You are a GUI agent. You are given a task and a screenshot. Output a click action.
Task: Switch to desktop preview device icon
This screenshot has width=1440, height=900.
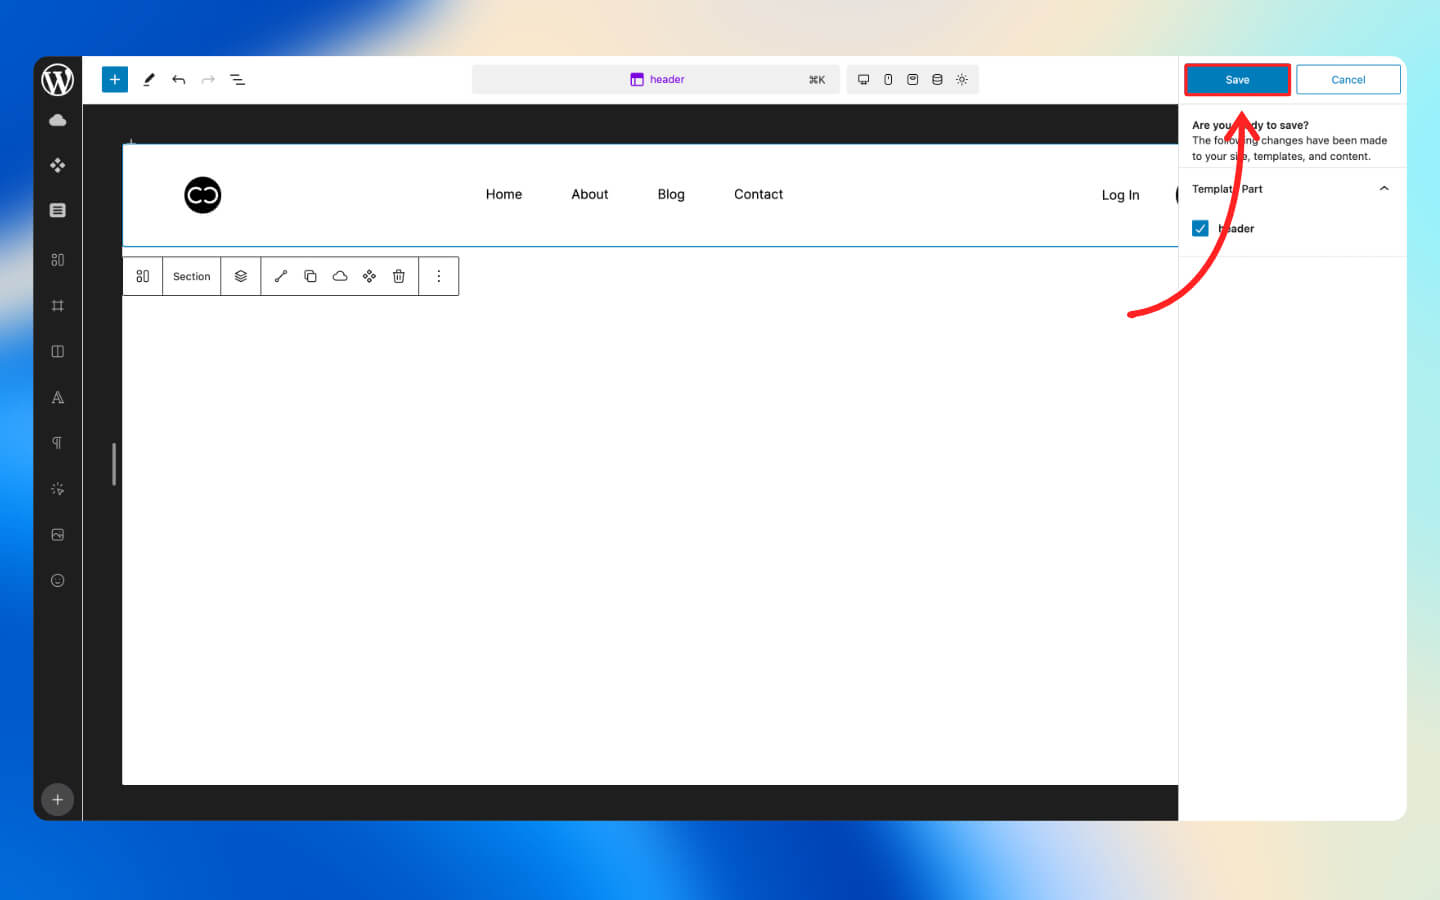click(x=863, y=80)
